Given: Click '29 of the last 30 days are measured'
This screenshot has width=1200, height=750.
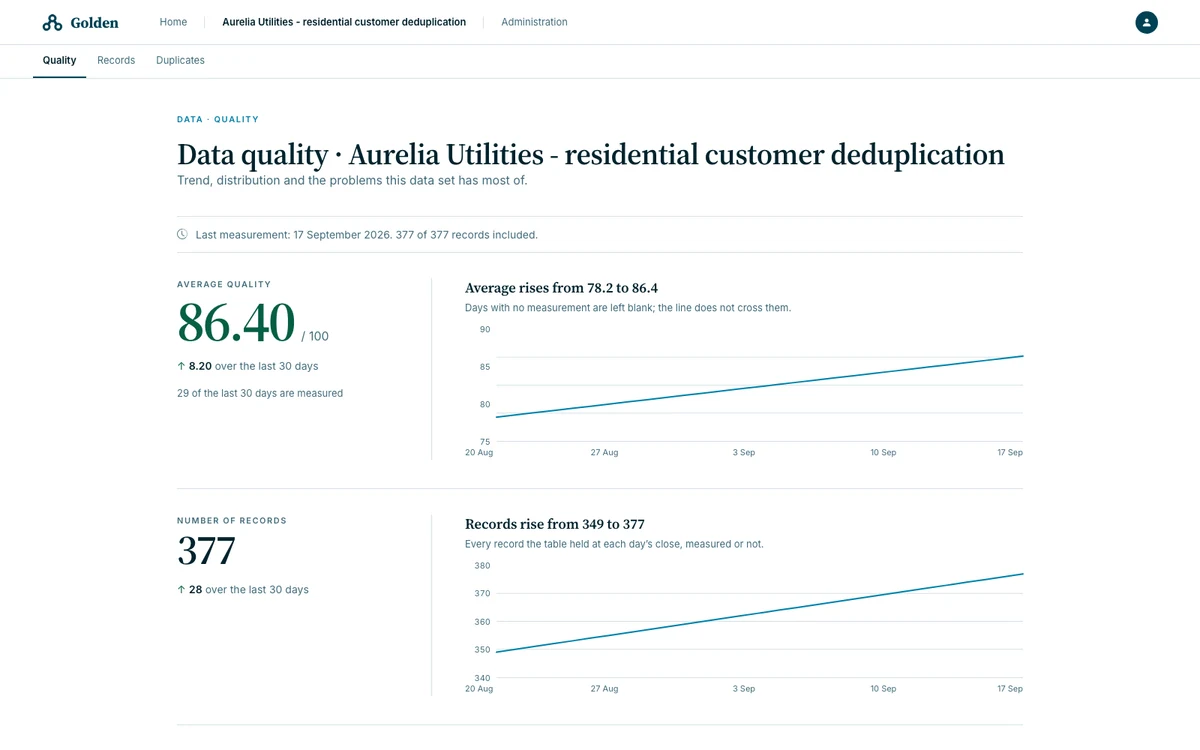Looking at the screenshot, I should click(x=260, y=393).
